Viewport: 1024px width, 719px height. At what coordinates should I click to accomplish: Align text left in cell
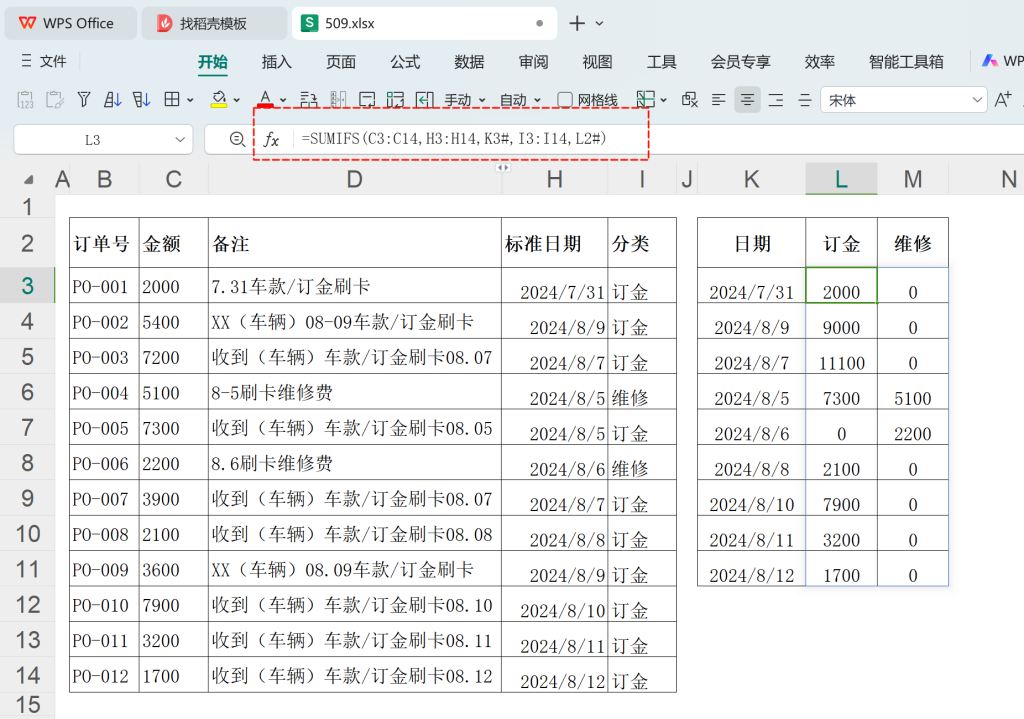coord(718,100)
